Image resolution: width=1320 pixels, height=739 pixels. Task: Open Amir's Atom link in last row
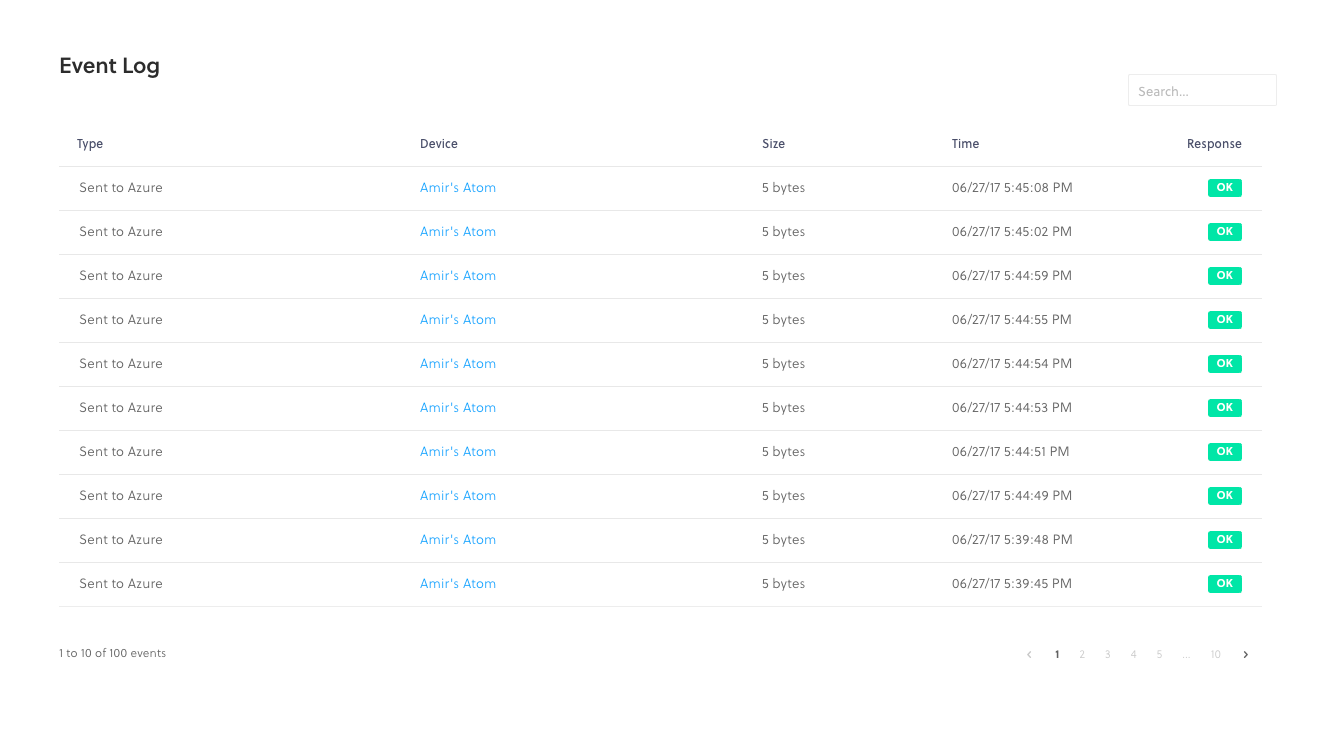458,584
